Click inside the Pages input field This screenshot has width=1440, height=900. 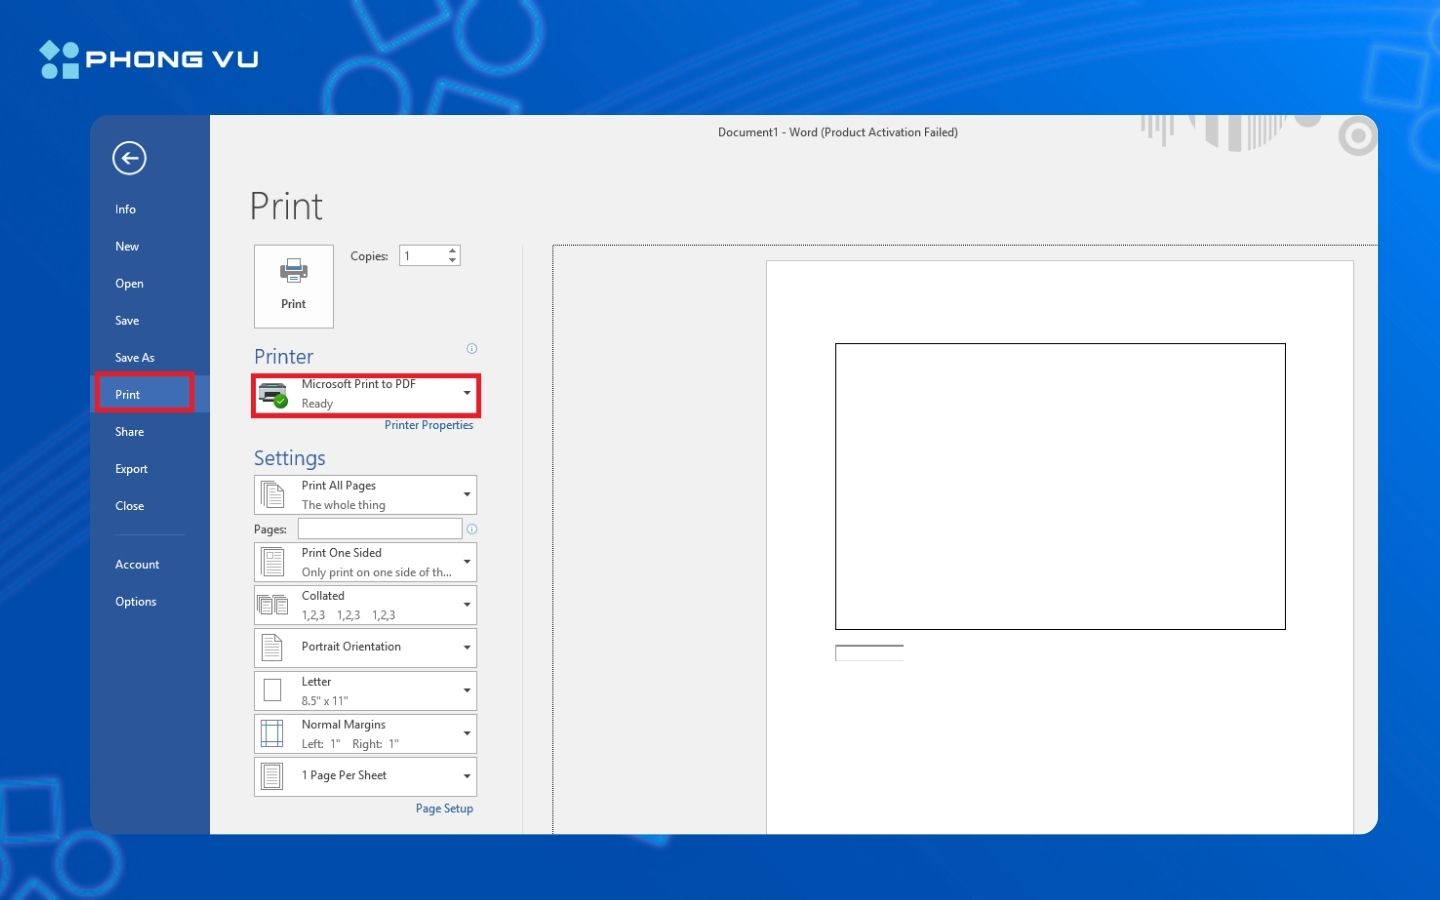point(380,528)
